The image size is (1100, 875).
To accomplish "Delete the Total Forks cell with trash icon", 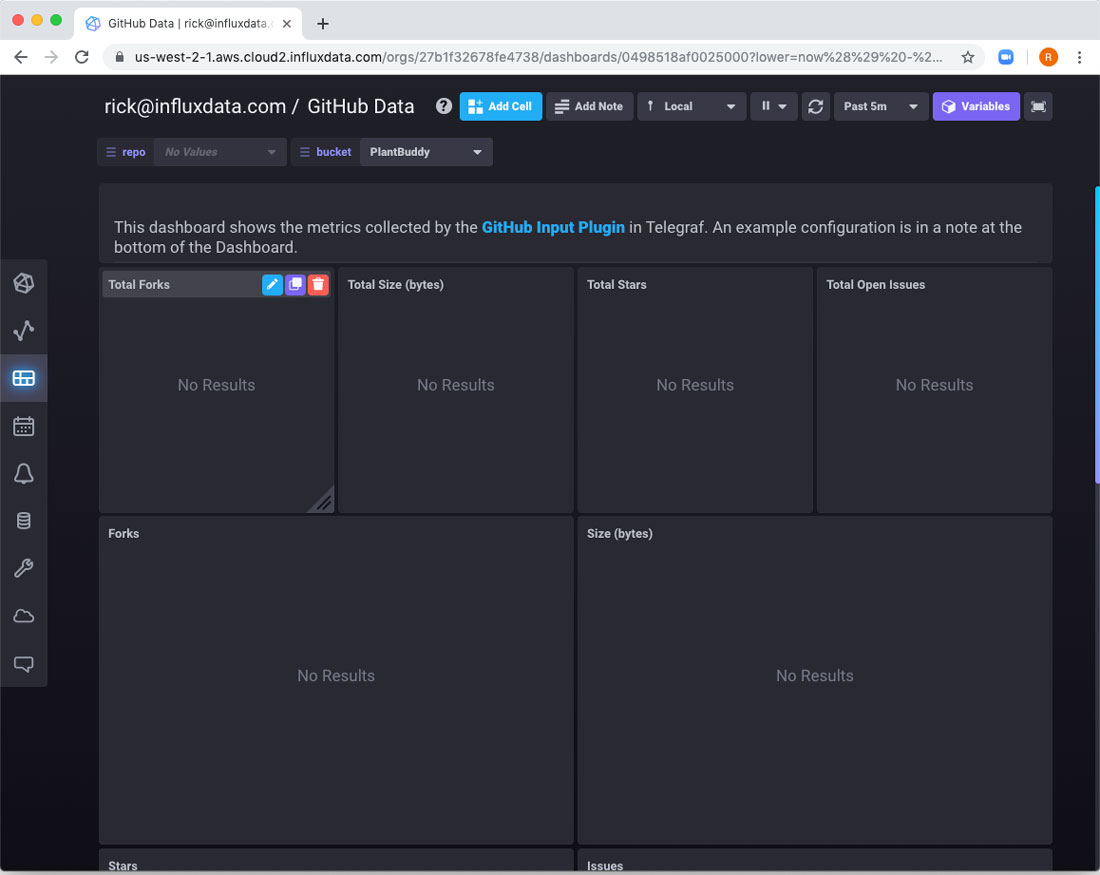I will [318, 285].
